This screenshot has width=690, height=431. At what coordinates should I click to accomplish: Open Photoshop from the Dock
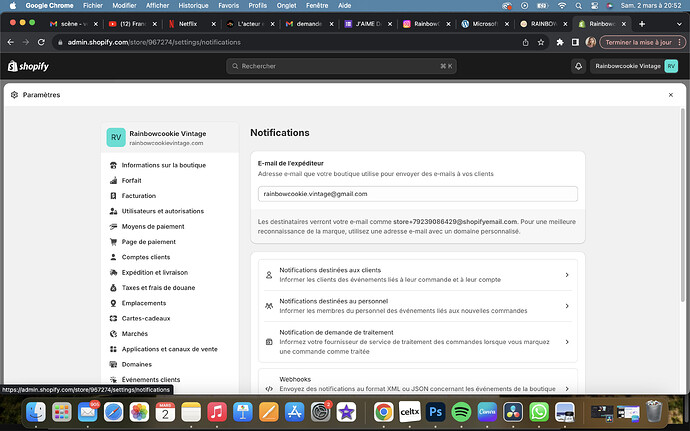point(435,412)
